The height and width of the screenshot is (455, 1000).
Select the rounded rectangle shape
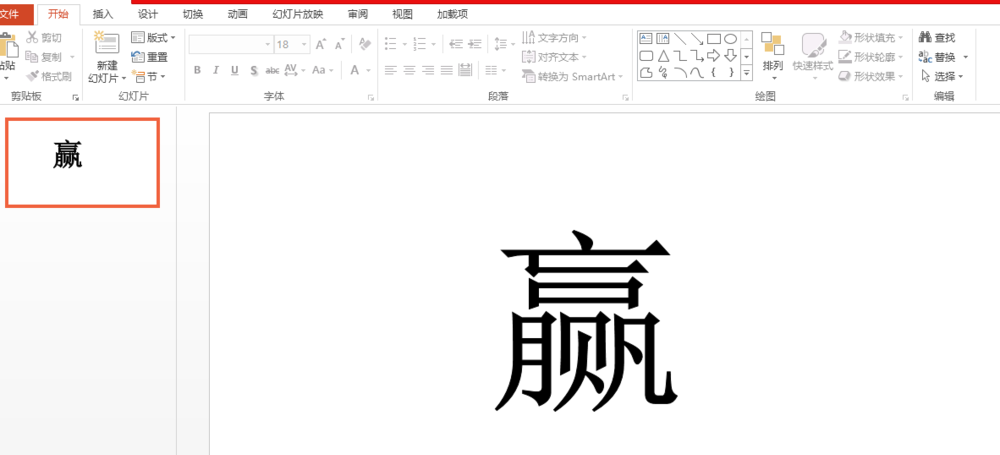(645, 56)
